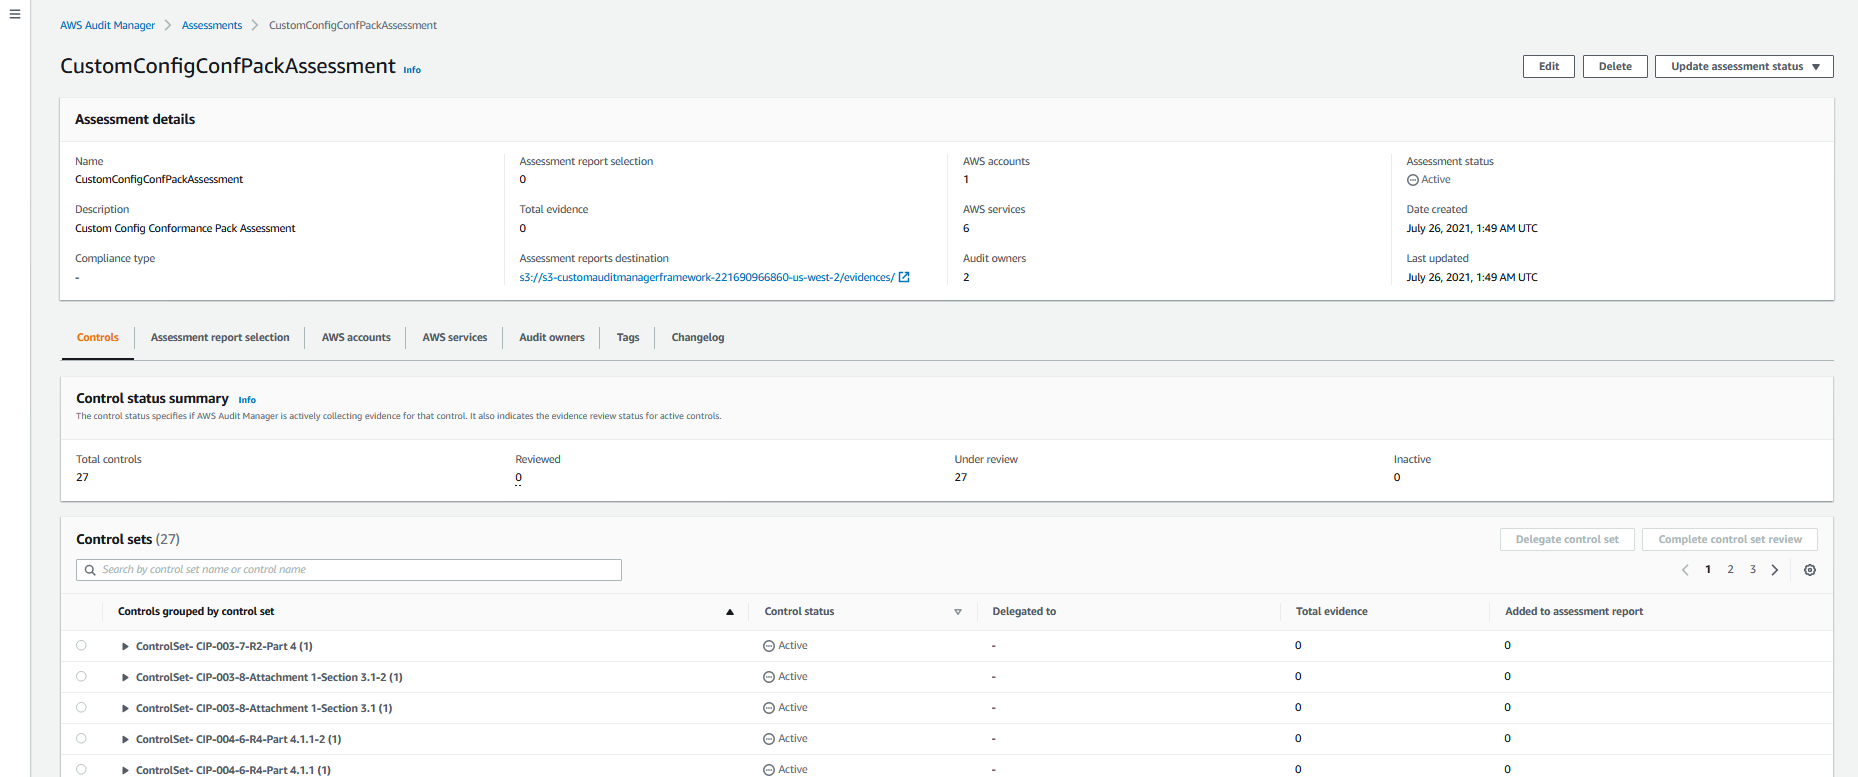Open Assessment report selection tab

220,338
